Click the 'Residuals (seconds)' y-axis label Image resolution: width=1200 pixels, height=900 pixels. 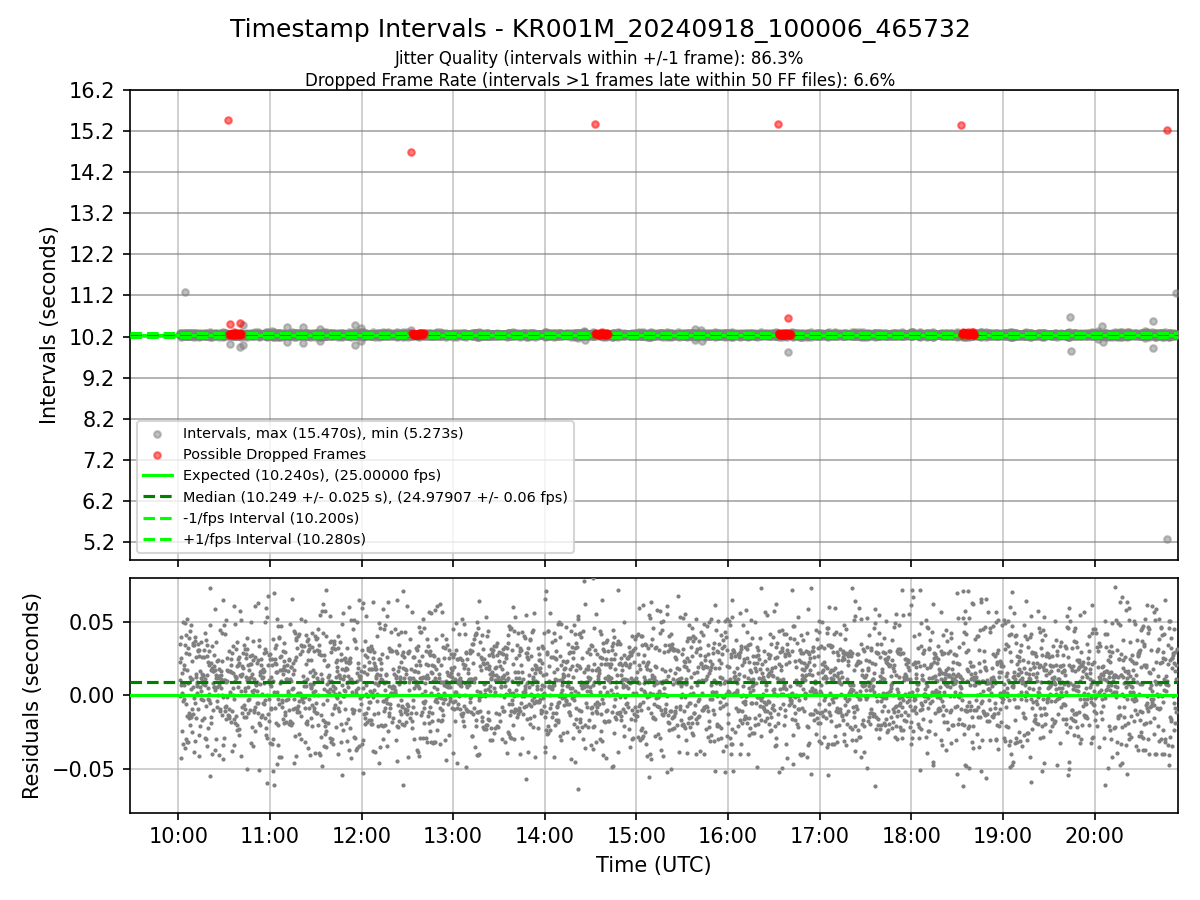[31, 696]
